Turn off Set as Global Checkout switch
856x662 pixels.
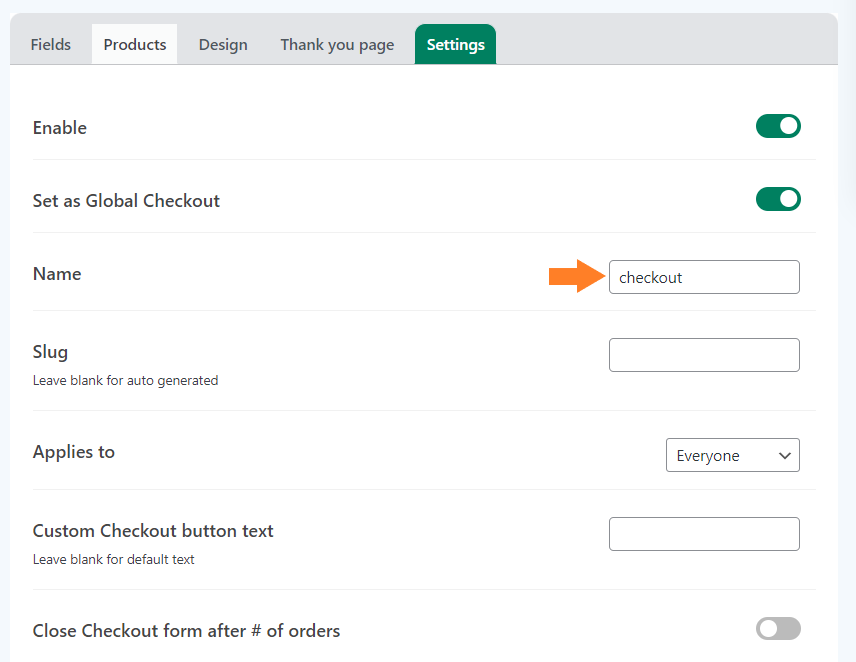click(778, 199)
